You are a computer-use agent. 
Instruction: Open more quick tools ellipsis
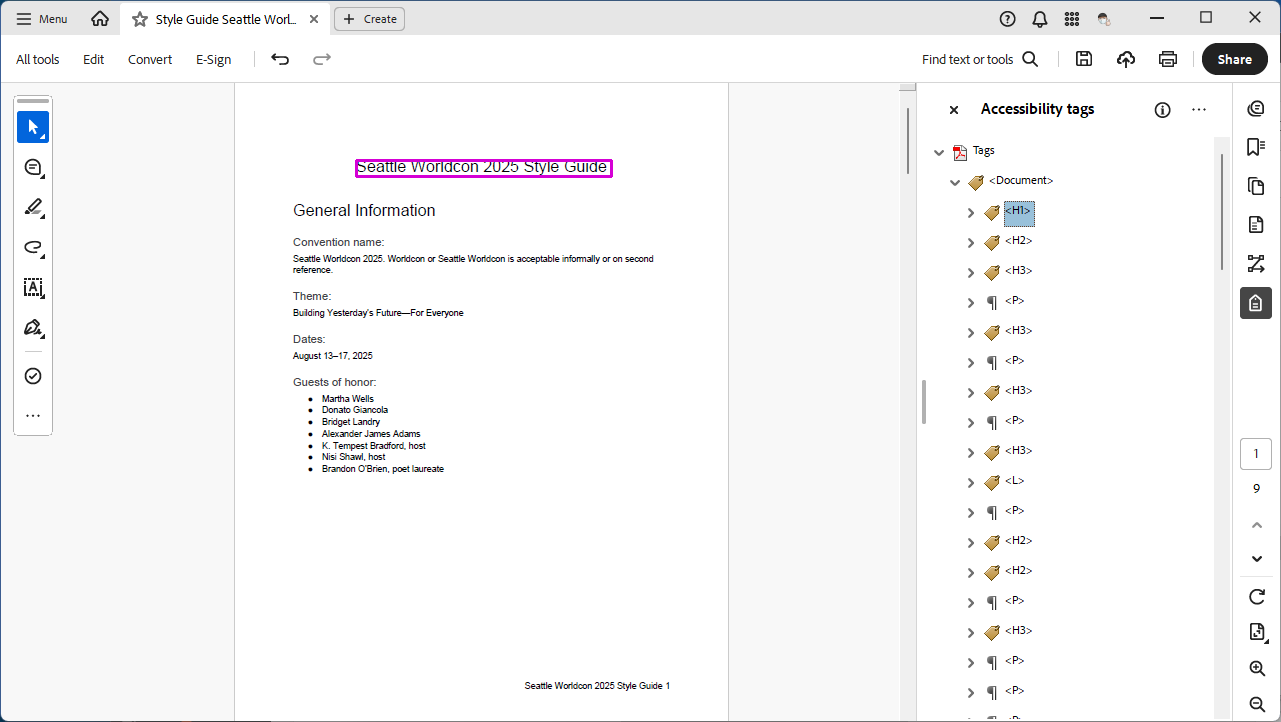click(33, 416)
